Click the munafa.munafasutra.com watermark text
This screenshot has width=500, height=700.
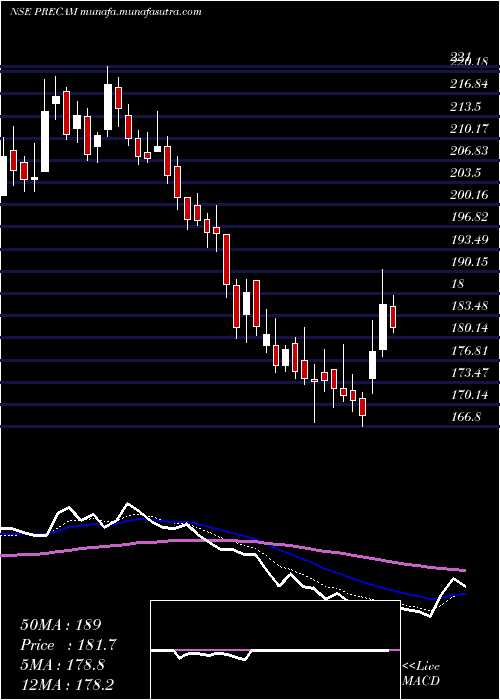tap(142, 12)
